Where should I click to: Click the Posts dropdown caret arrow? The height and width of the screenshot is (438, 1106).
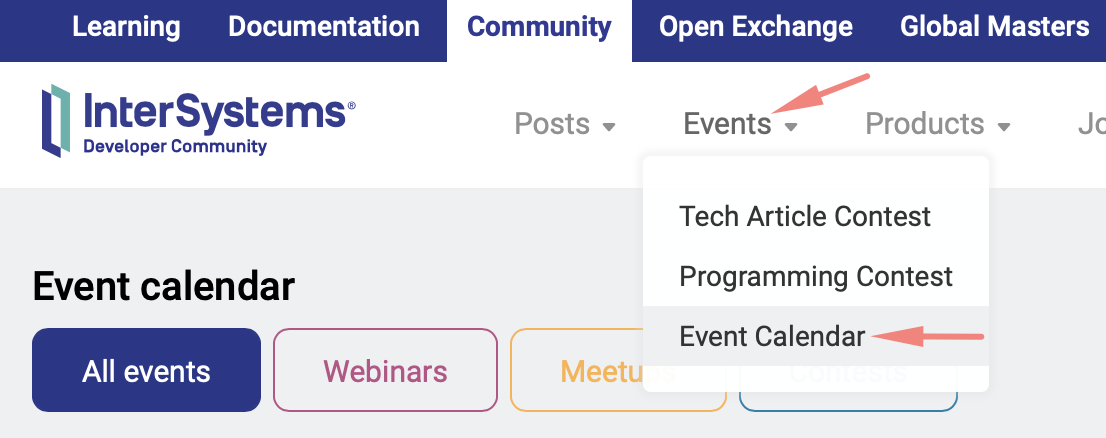coord(609,127)
